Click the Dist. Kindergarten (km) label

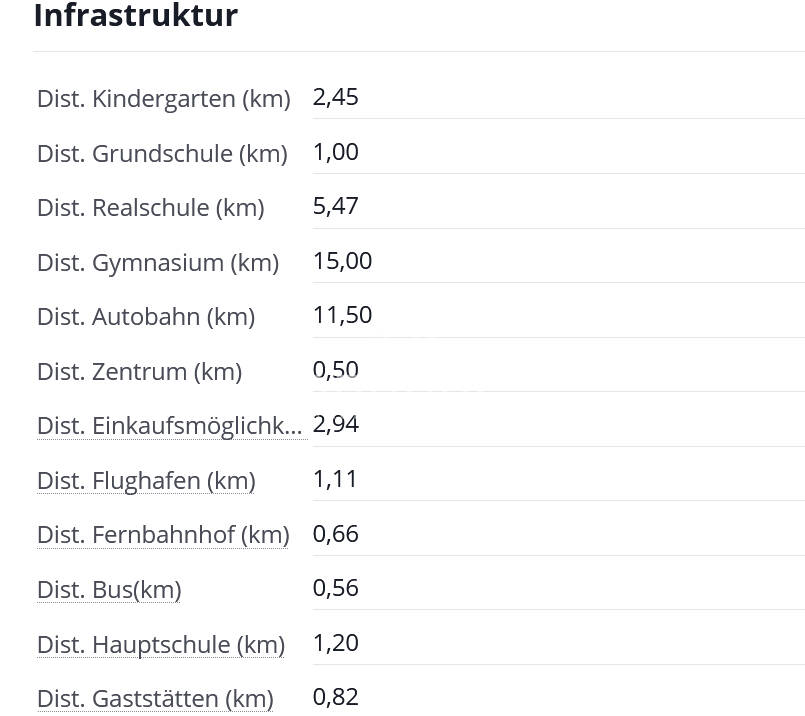(x=163, y=99)
